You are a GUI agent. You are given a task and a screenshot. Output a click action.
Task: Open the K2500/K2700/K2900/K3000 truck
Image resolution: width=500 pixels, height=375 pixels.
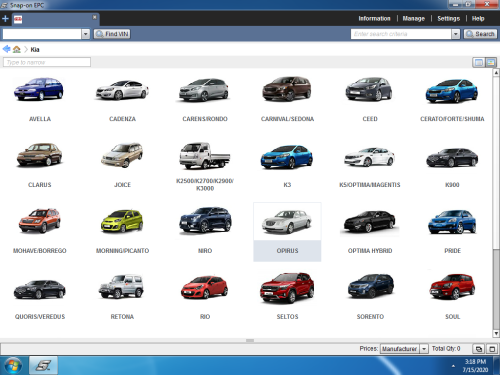point(204,155)
